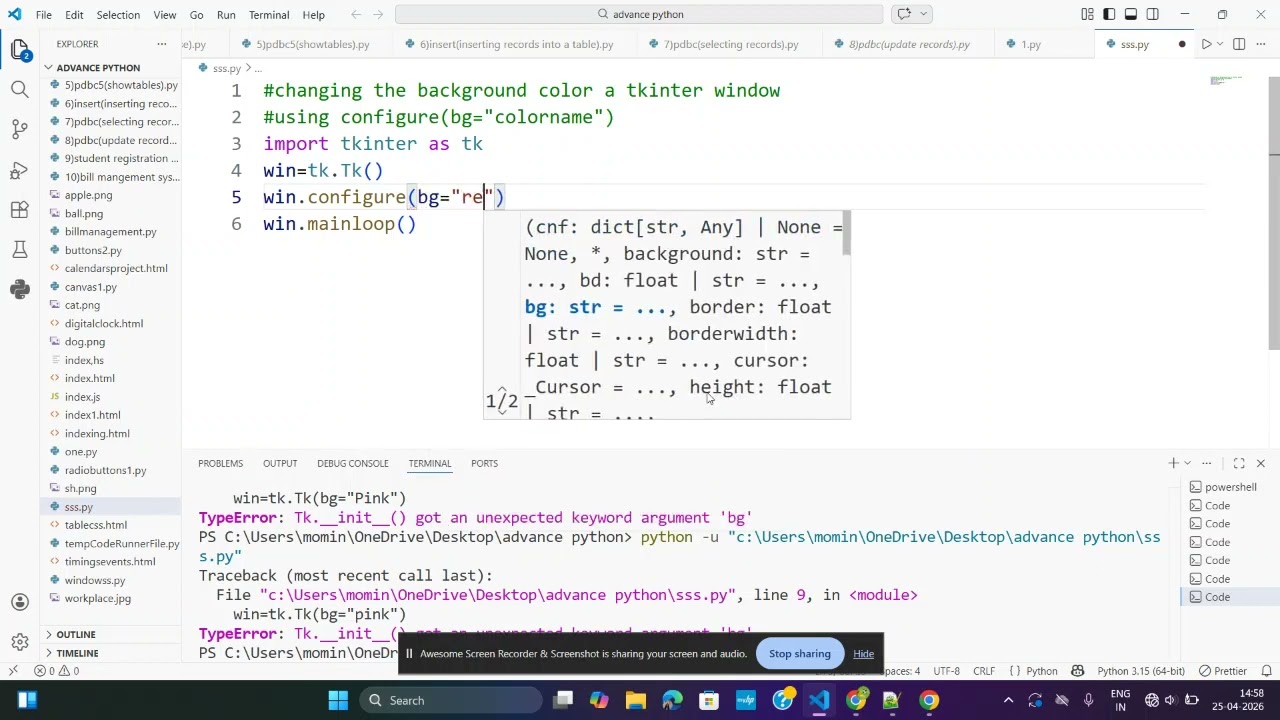Click the advance python search bar
Screen dimensions: 1280x720
coord(639,14)
